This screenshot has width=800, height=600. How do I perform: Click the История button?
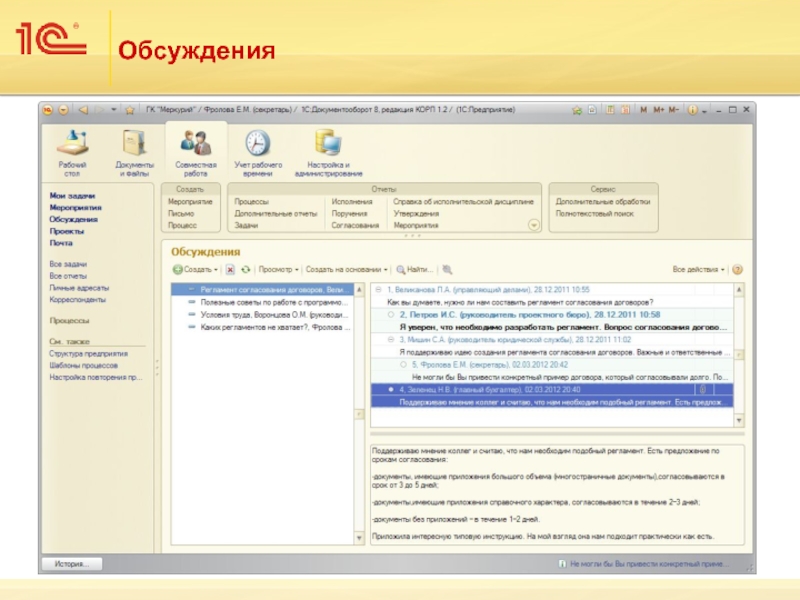71,563
